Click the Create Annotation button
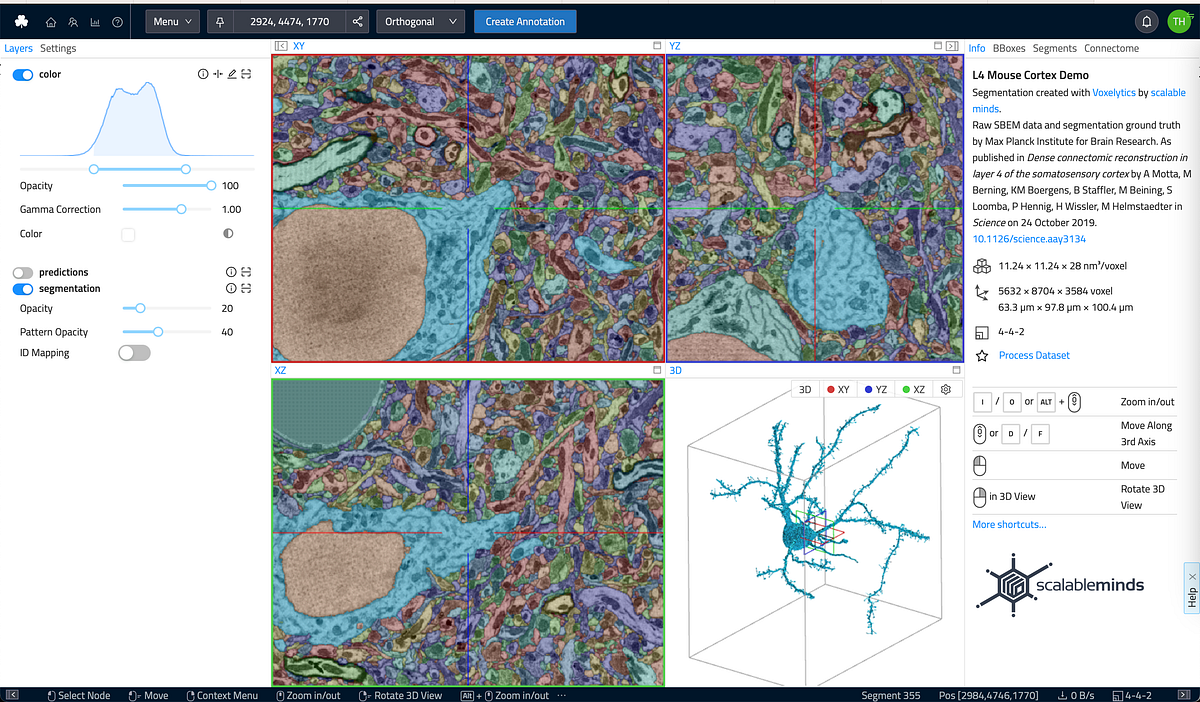The height and width of the screenshot is (702, 1200). click(x=524, y=21)
